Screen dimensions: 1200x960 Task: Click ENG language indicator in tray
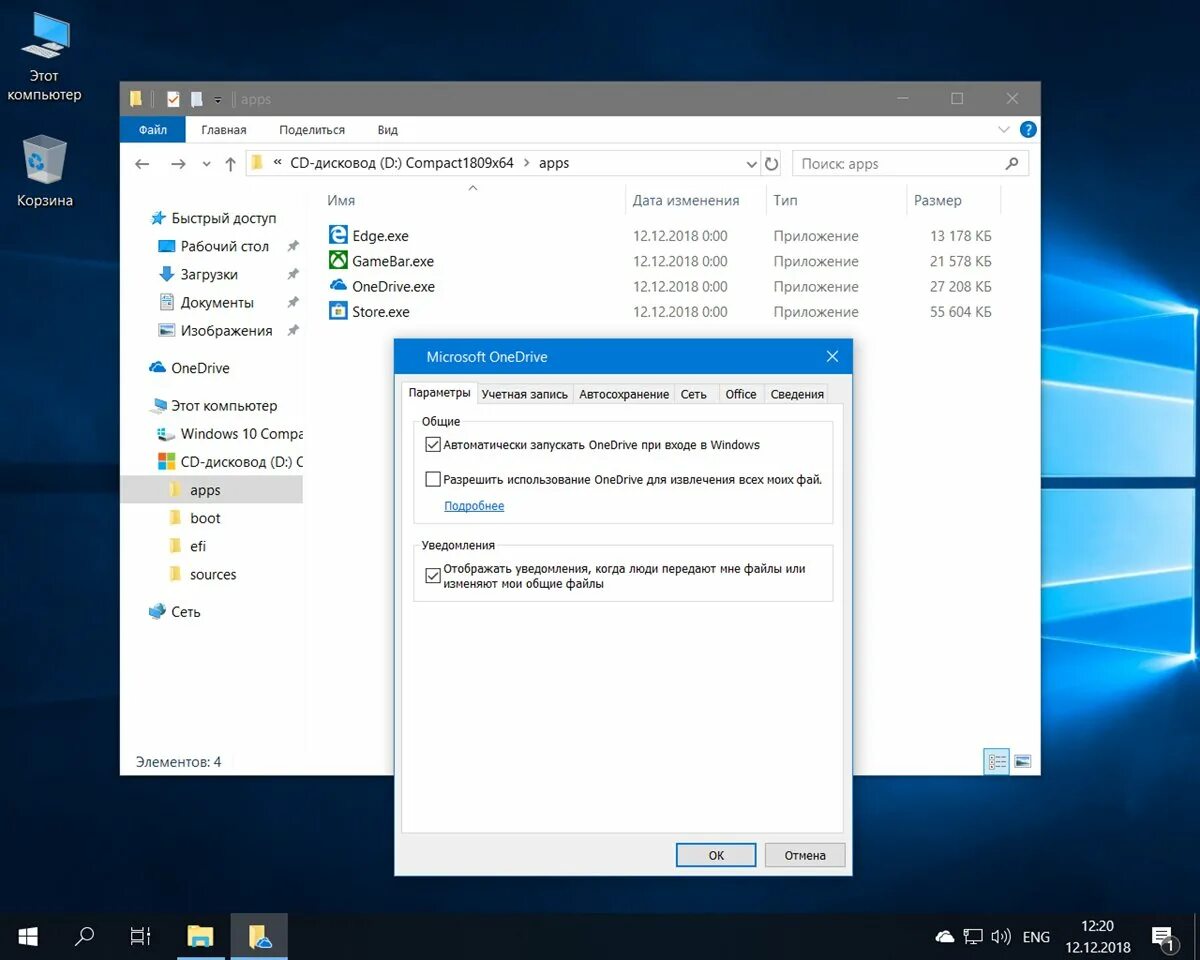tap(1036, 937)
